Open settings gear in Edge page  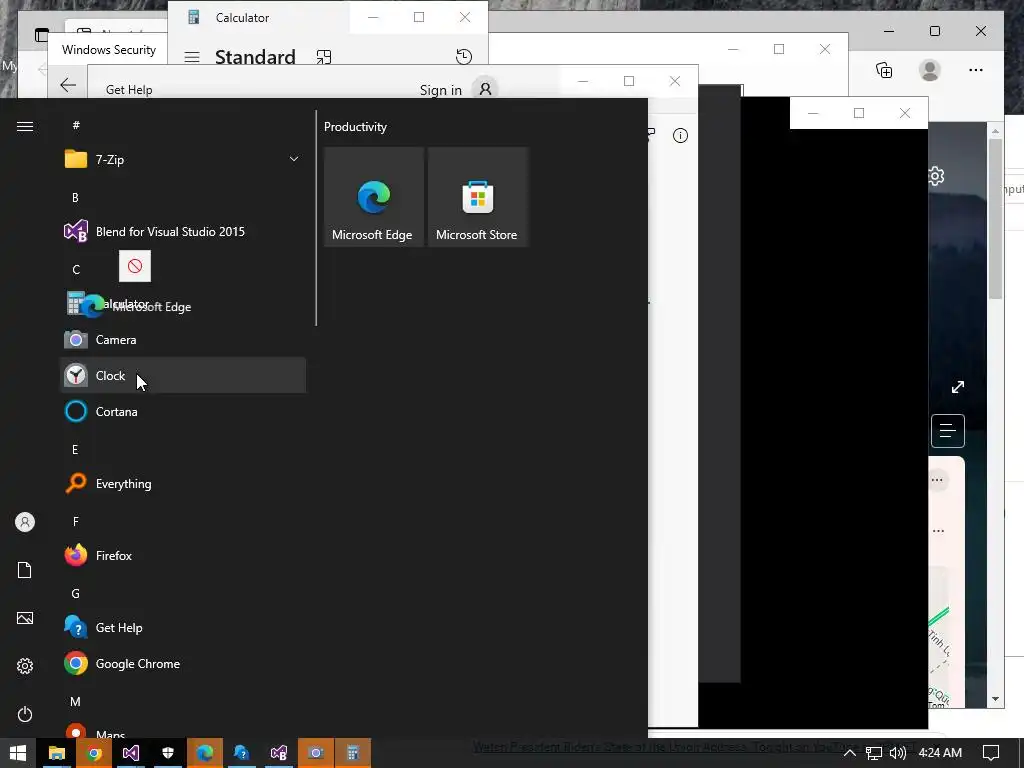[936, 176]
